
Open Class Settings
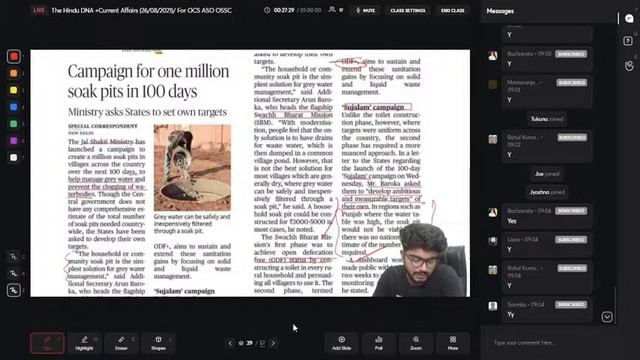click(407, 10)
